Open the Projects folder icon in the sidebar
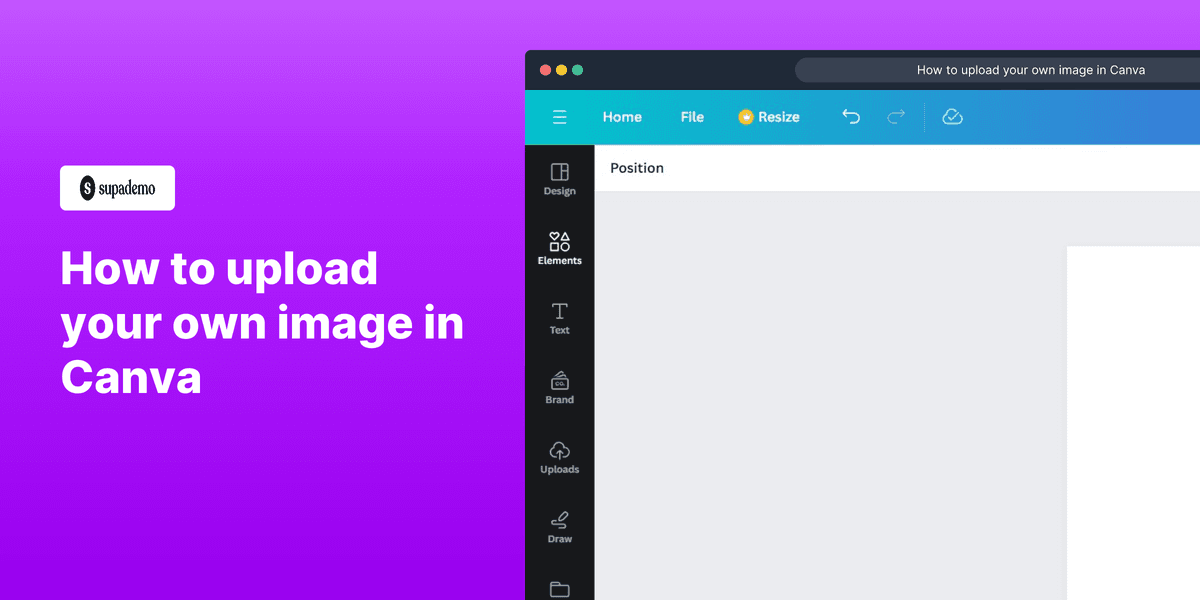Screen dimensions: 1200x600 click(559, 590)
